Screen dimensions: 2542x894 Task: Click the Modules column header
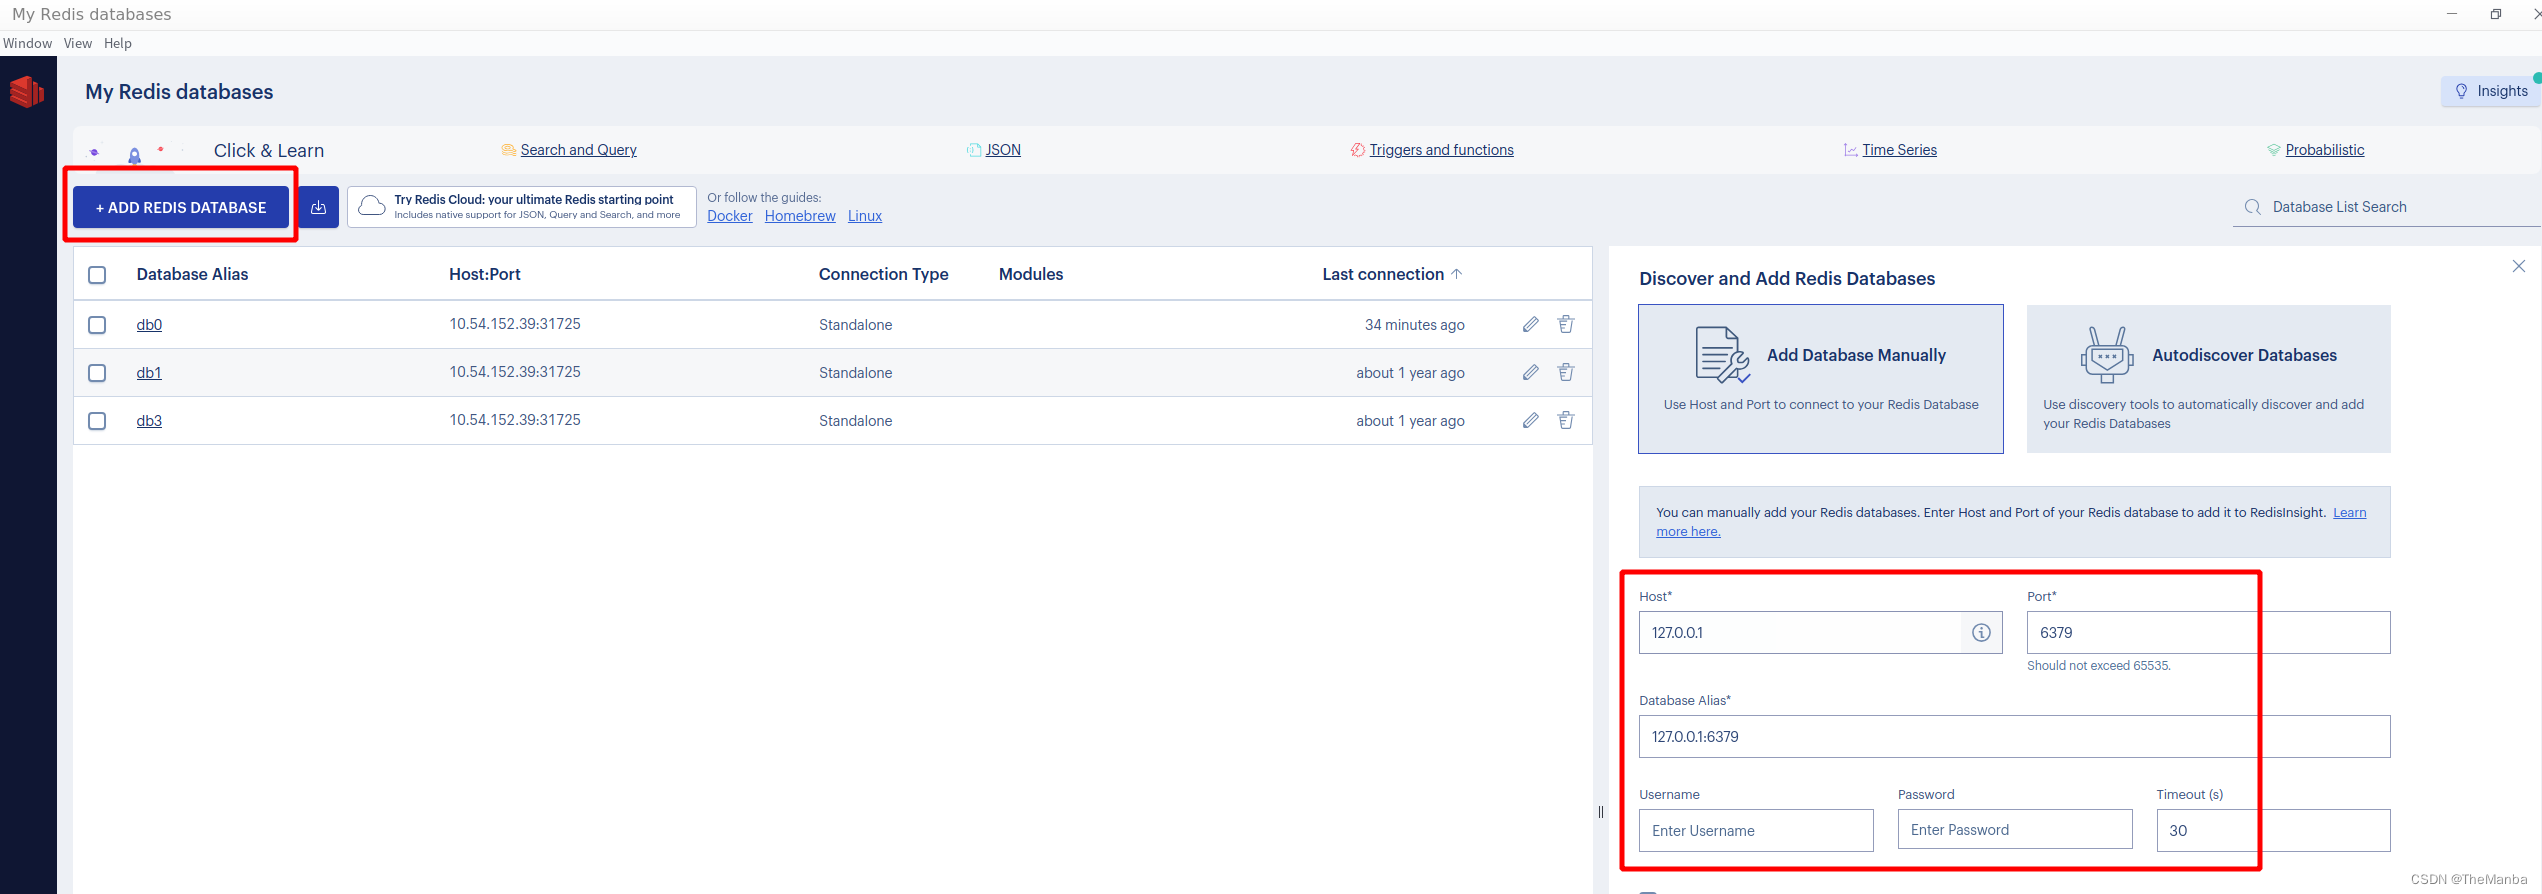coord(1031,274)
